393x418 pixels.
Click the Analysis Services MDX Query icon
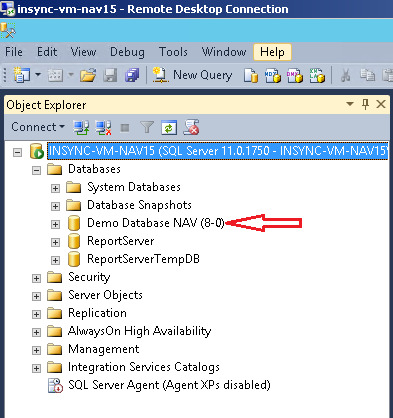(x=273, y=75)
